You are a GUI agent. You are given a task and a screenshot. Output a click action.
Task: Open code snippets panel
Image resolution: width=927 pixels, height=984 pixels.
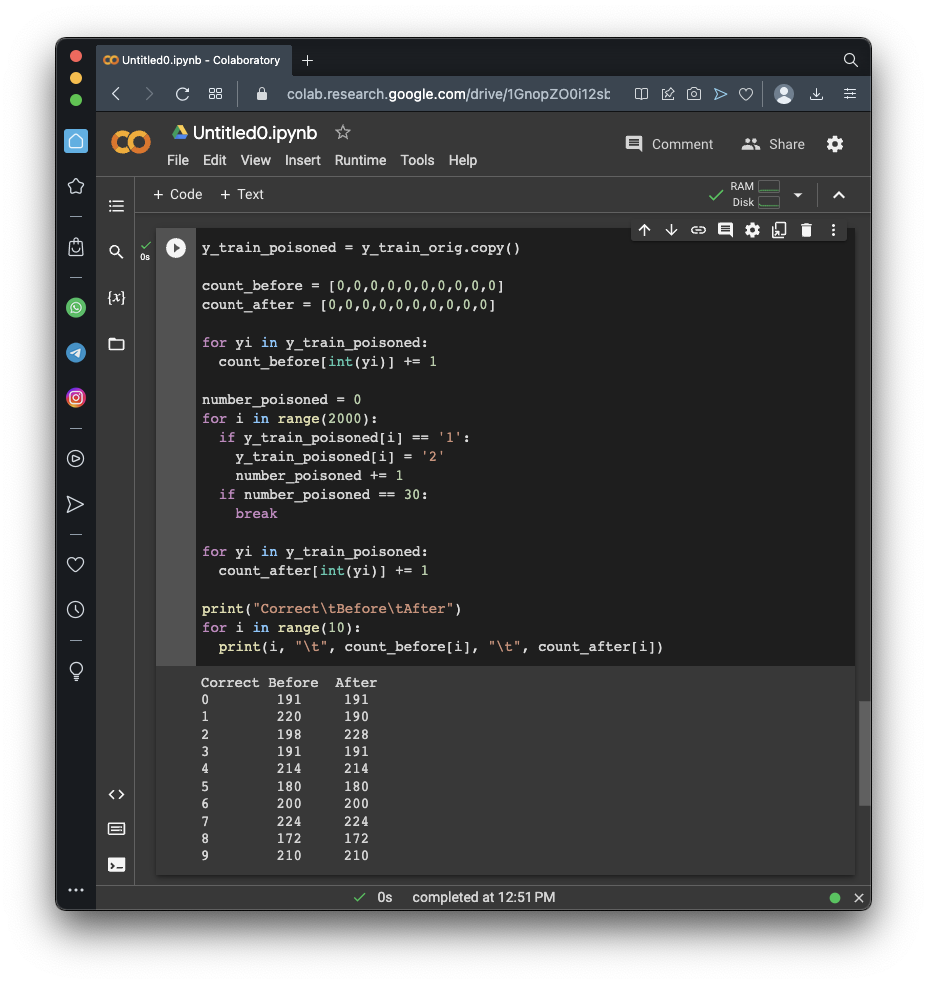(116, 795)
